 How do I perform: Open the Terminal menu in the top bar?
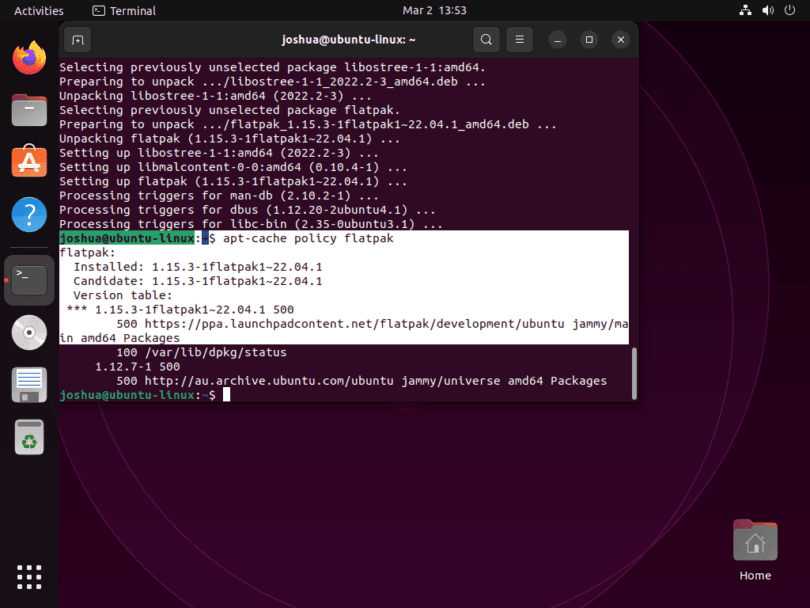123,11
